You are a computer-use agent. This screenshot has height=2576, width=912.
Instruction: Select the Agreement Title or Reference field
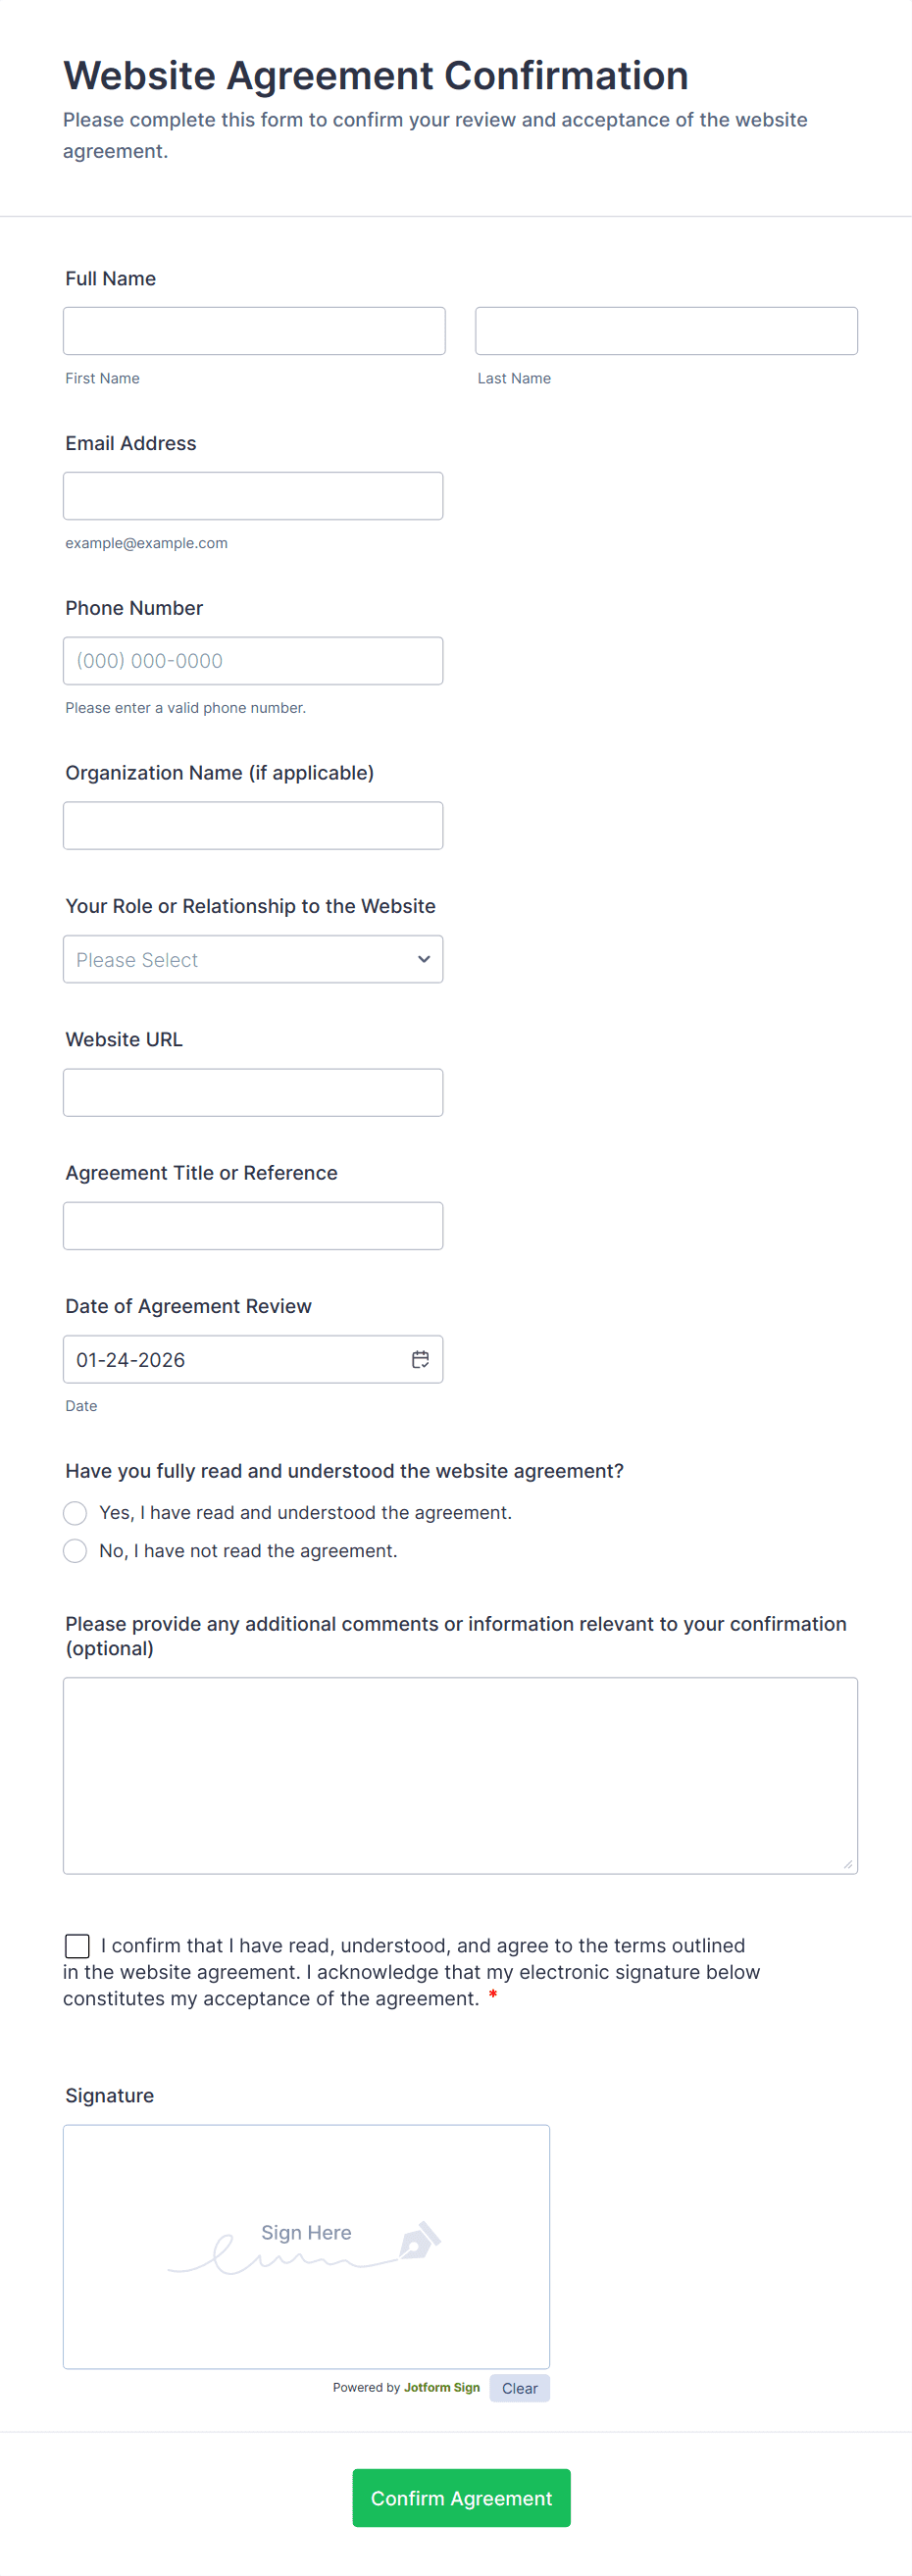pyautogui.click(x=253, y=1225)
